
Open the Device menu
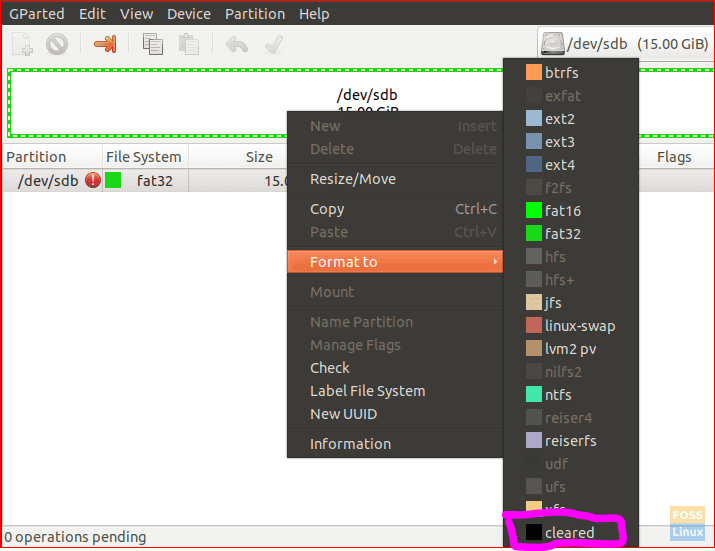coord(189,14)
